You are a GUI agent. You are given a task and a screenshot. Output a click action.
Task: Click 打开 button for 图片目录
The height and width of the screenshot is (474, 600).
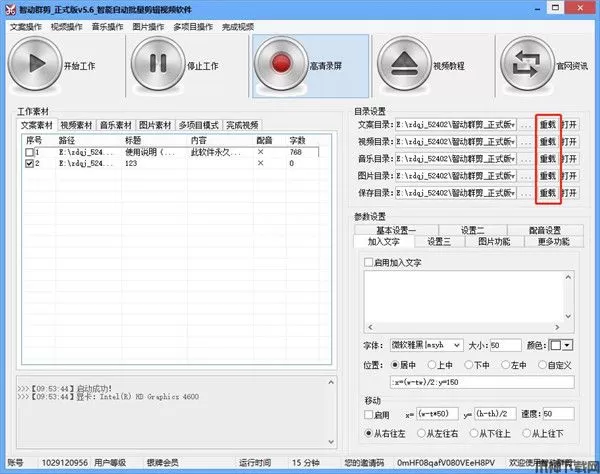click(x=569, y=175)
